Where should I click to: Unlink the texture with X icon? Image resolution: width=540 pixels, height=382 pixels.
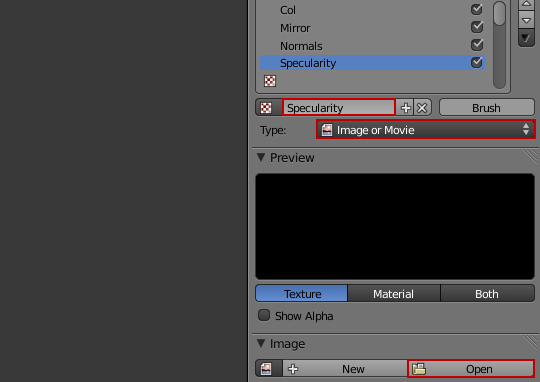(422, 108)
